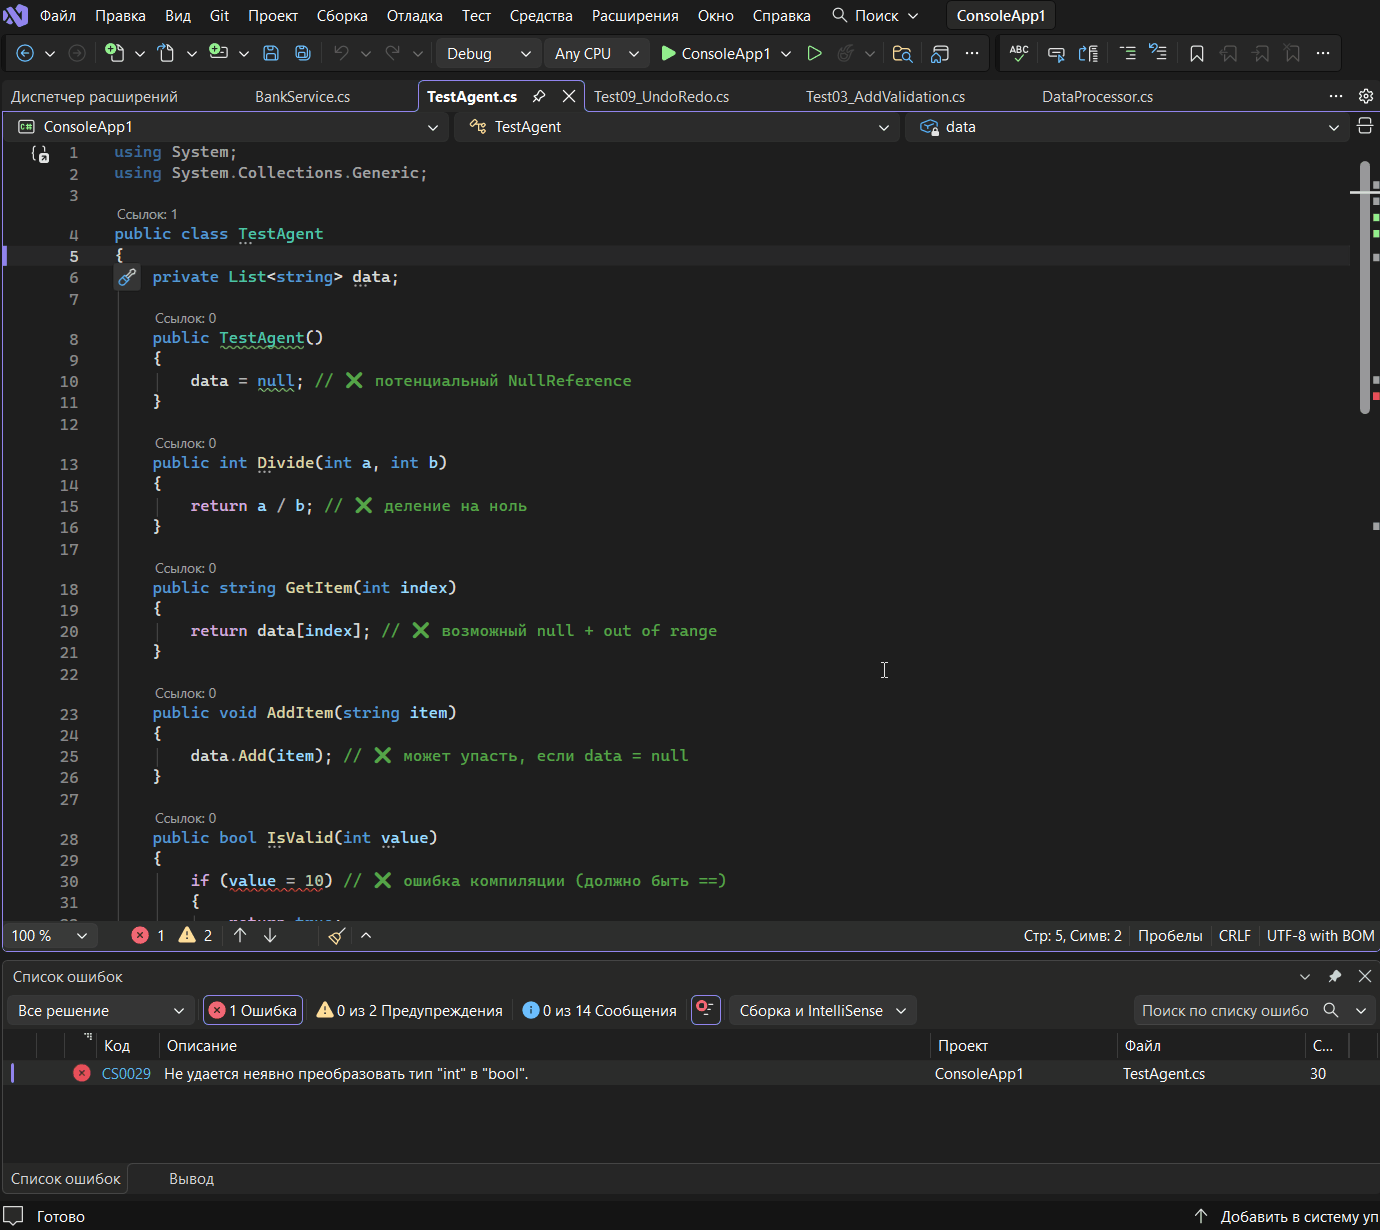
Task: Expand the Any CPU platform dropdown
Action: (596, 54)
